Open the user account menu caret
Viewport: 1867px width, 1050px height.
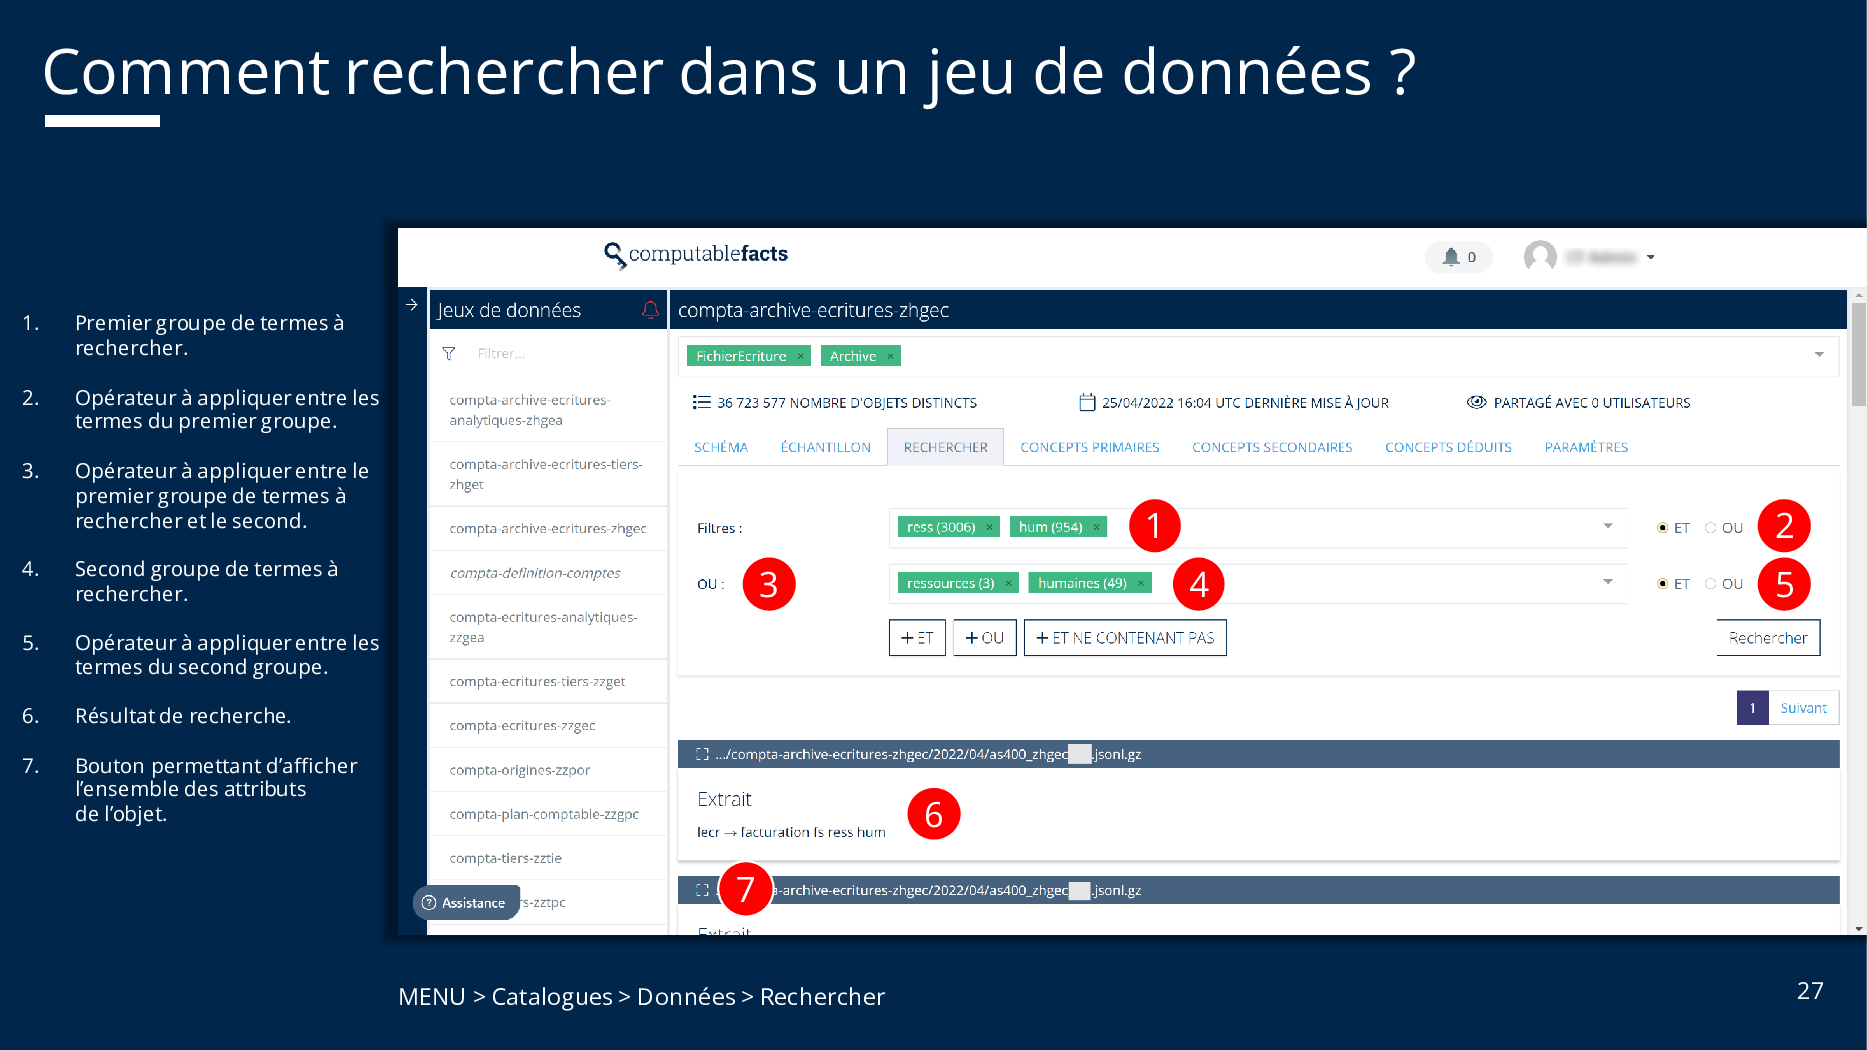(1651, 258)
